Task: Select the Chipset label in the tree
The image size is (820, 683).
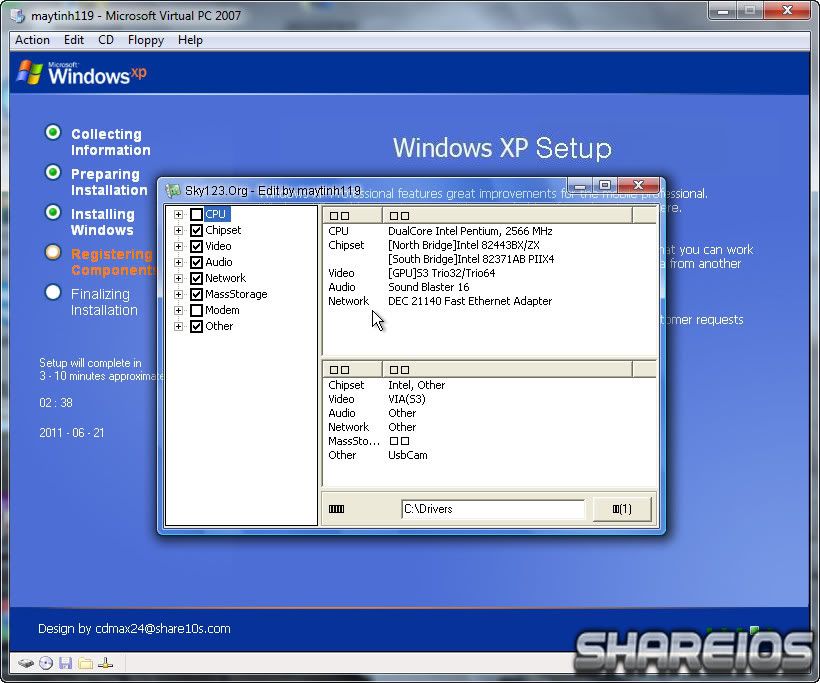Action: pyautogui.click(x=223, y=231)
